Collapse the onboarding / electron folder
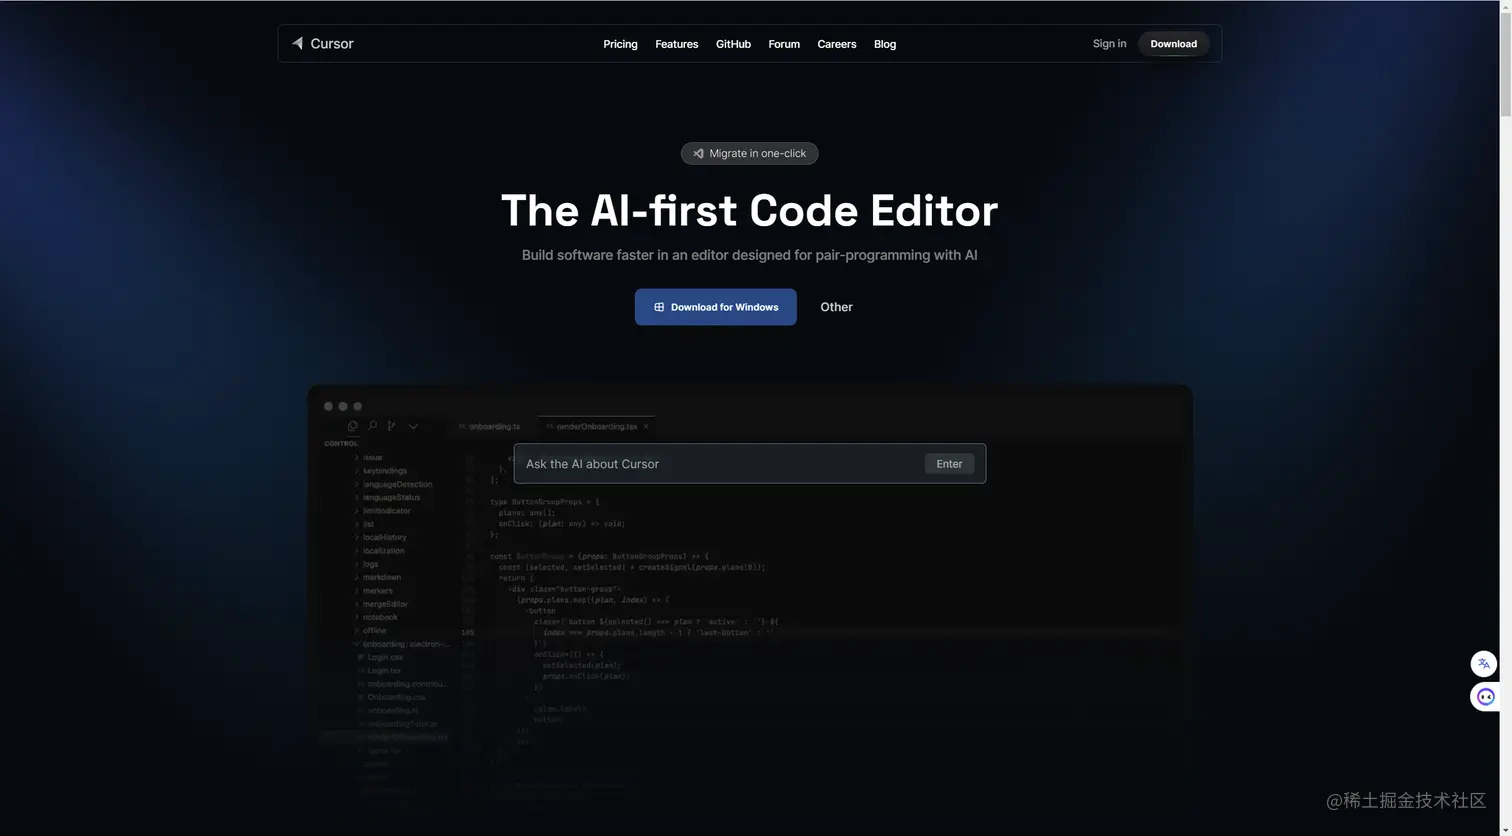This screenshot has width=1512, height=836. [x=355, y=644]
